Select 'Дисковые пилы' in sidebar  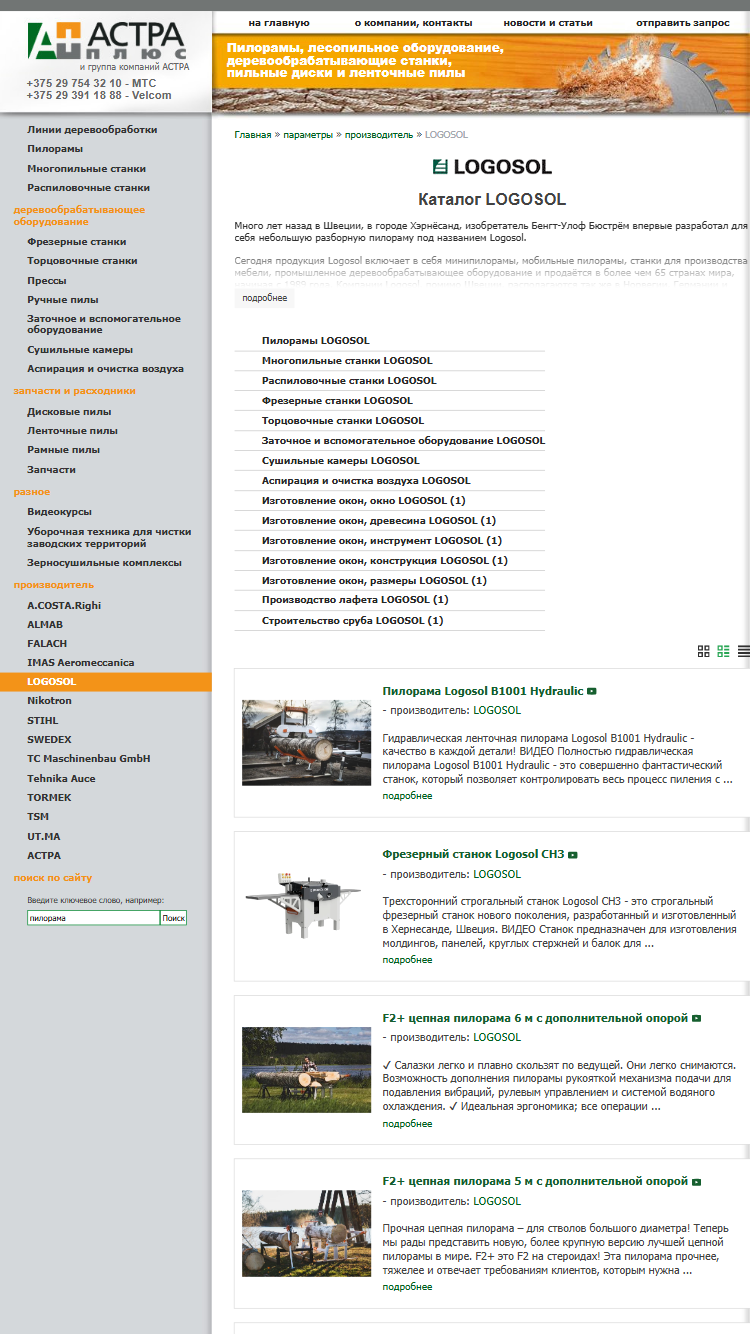(x=69, y=412)
